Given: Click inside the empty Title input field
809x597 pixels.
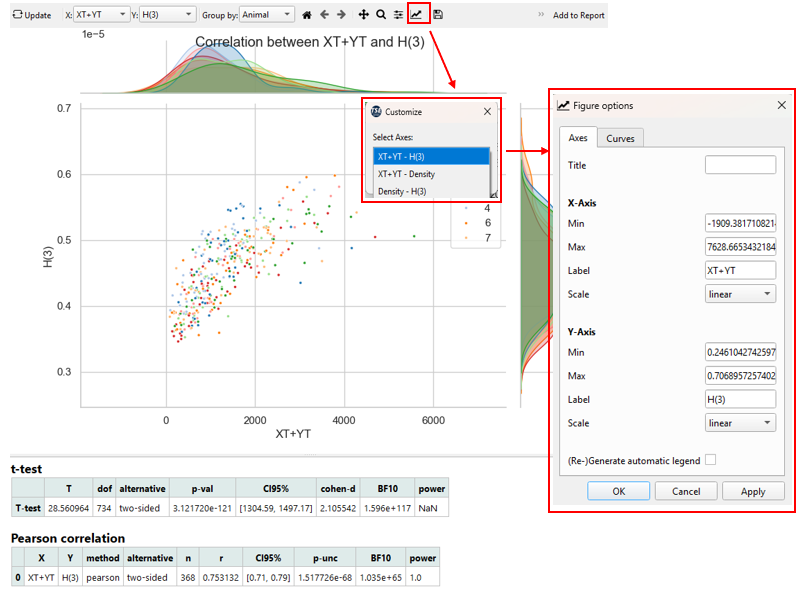Looking at the screenshot, I should 740,164.
